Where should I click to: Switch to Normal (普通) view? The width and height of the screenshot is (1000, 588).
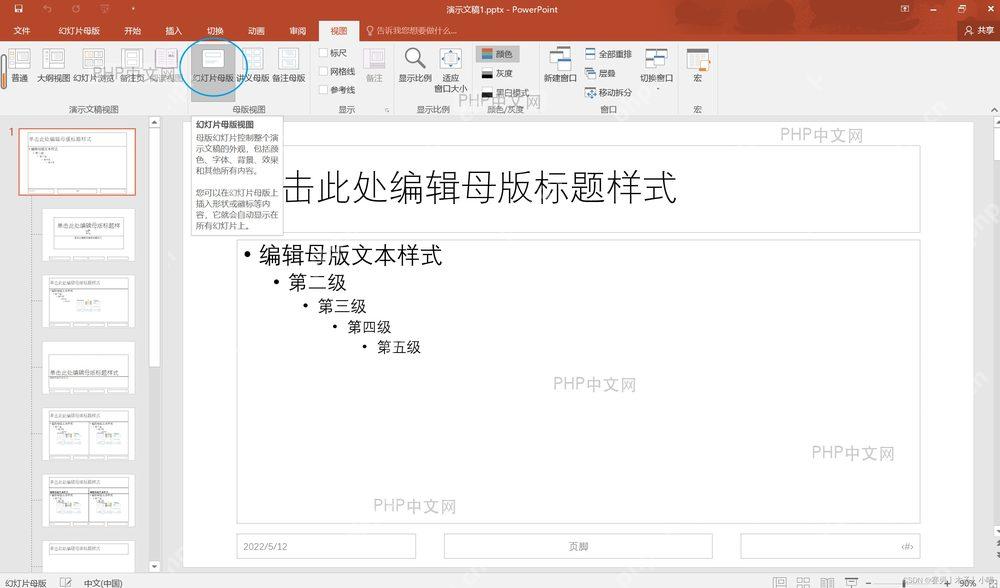point(19,66)
